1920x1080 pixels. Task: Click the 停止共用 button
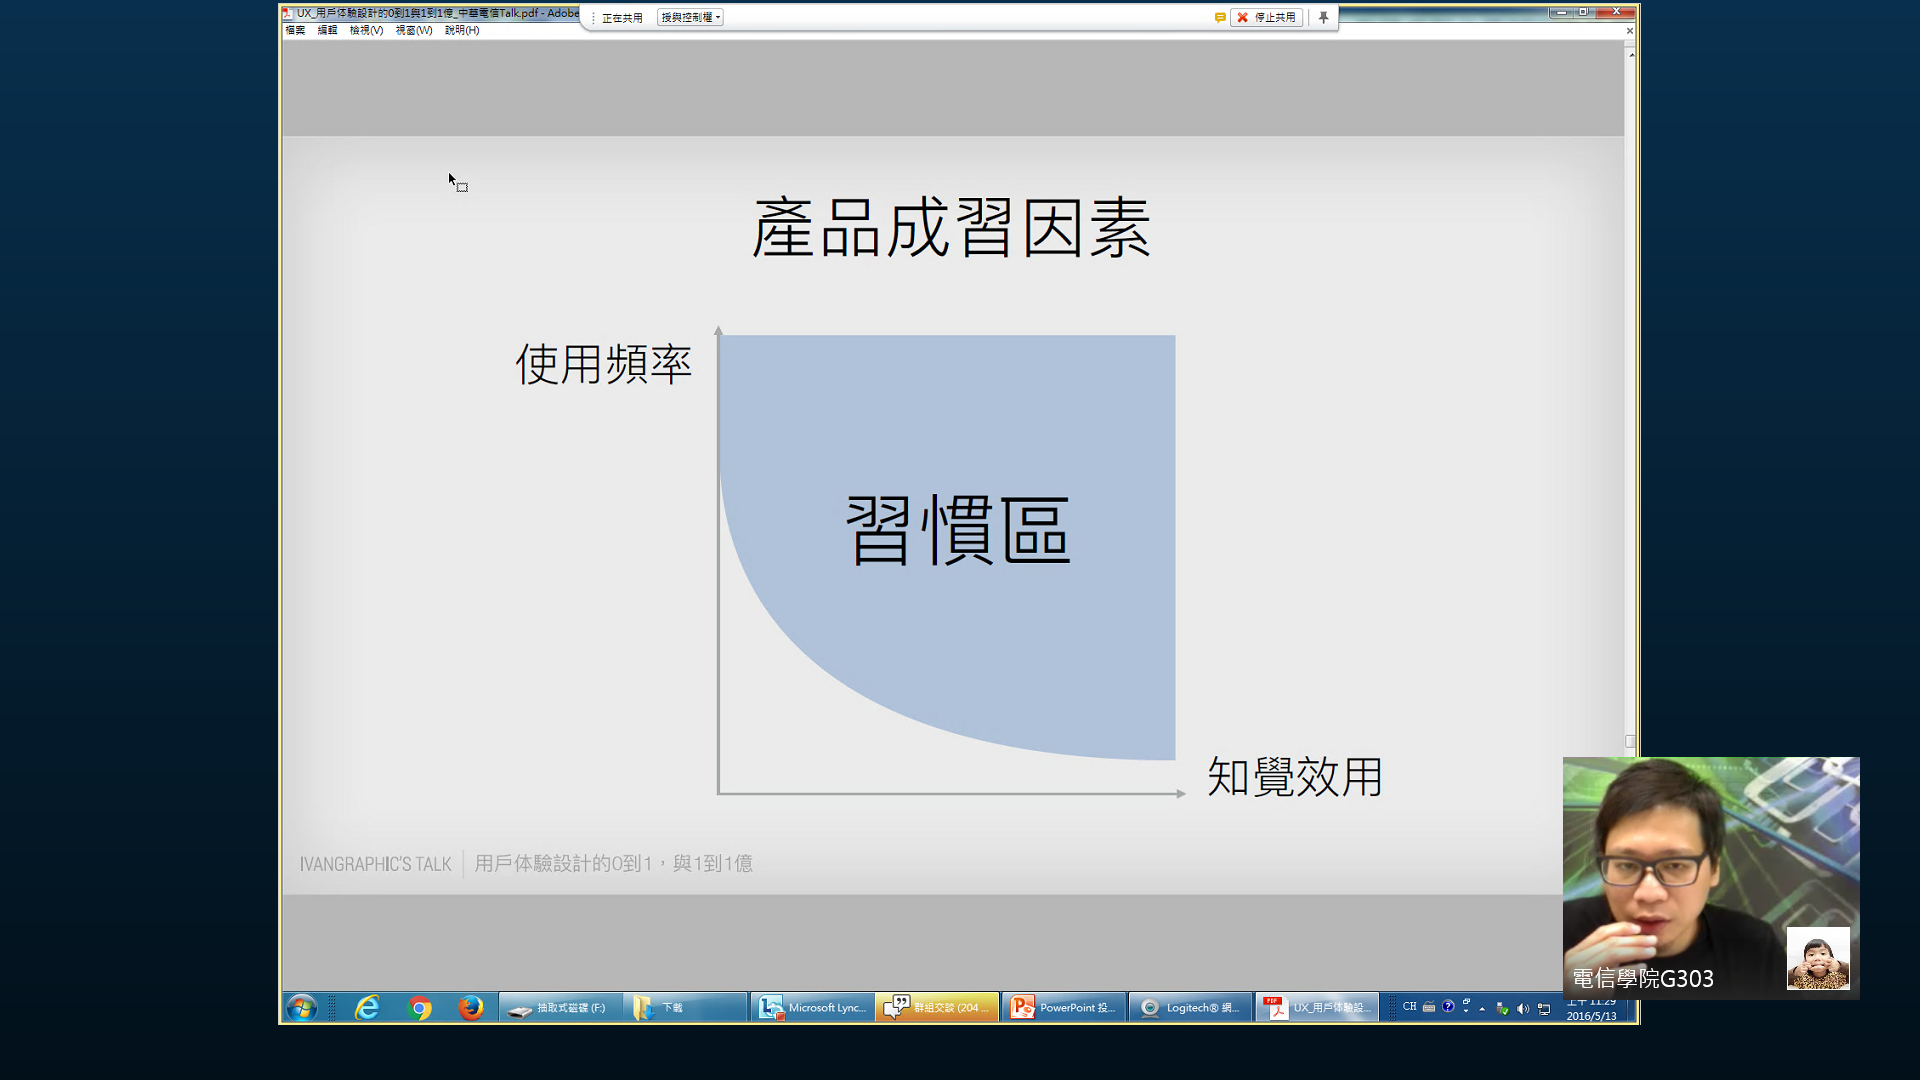coord(1266,17)
